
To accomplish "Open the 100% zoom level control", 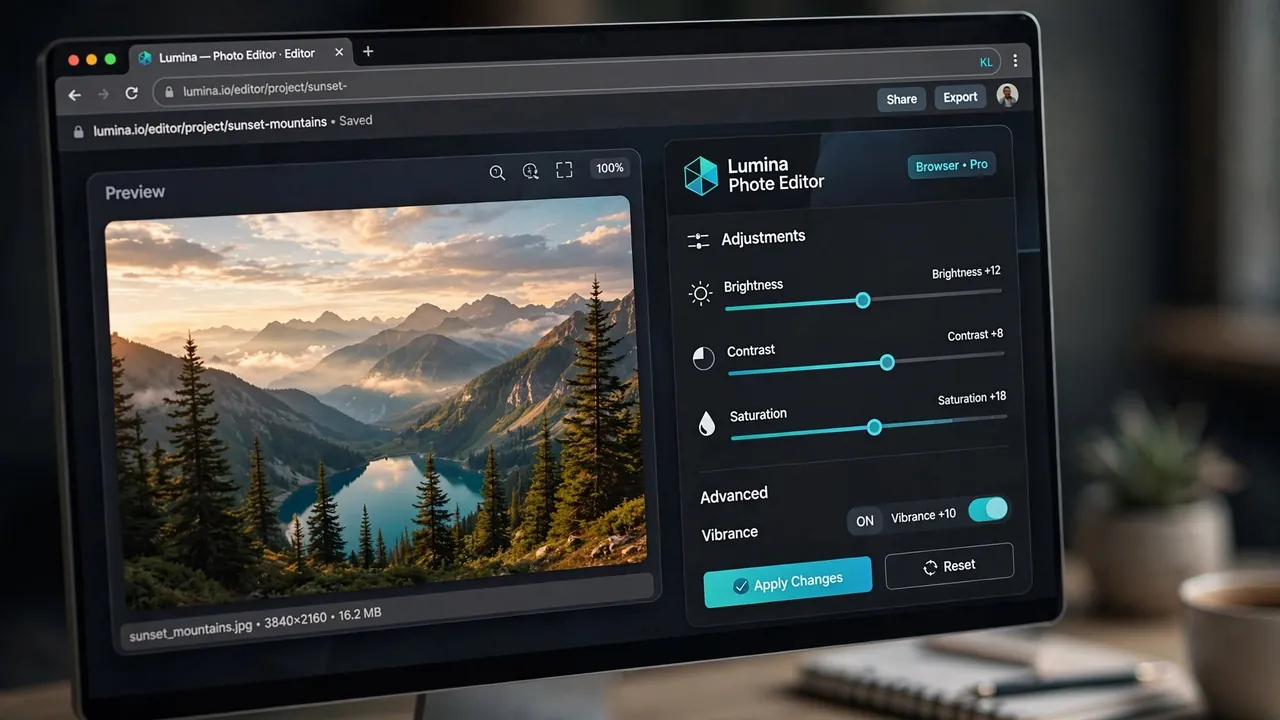I will pyautogui.click(x=610, y=168).
